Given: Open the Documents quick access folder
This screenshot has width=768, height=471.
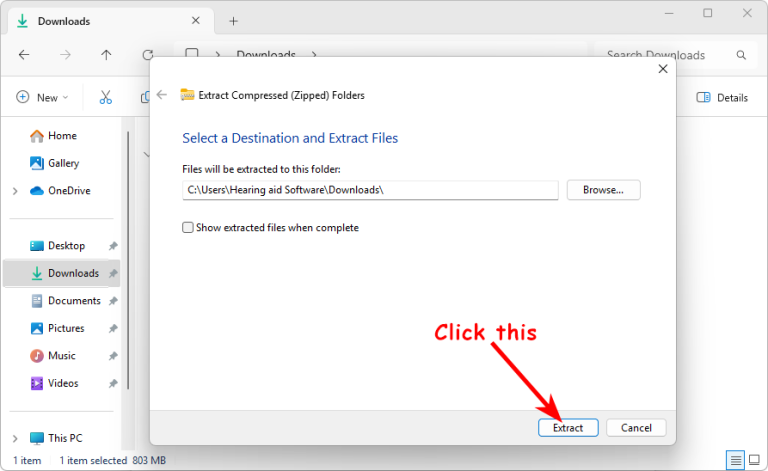Looking at the screenshot, I should coord(73,301).
